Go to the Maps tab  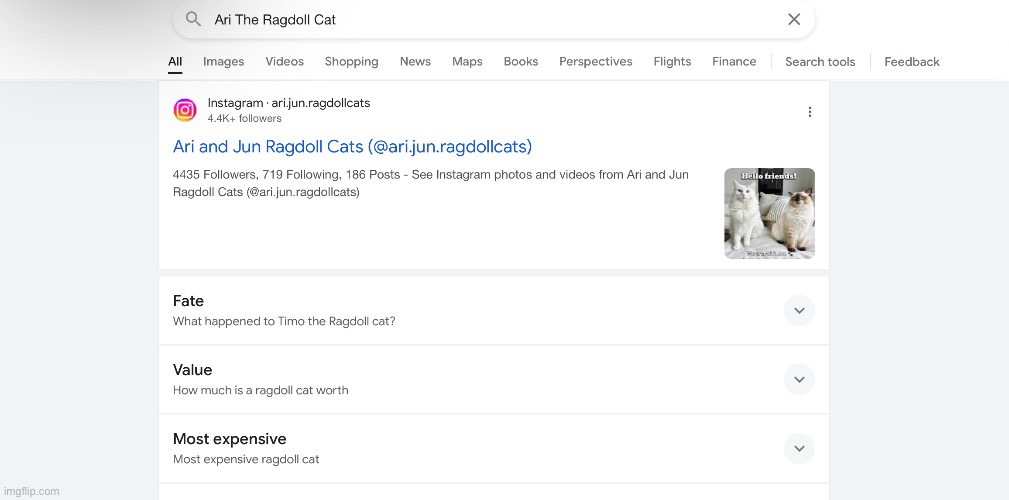point(467,62)
